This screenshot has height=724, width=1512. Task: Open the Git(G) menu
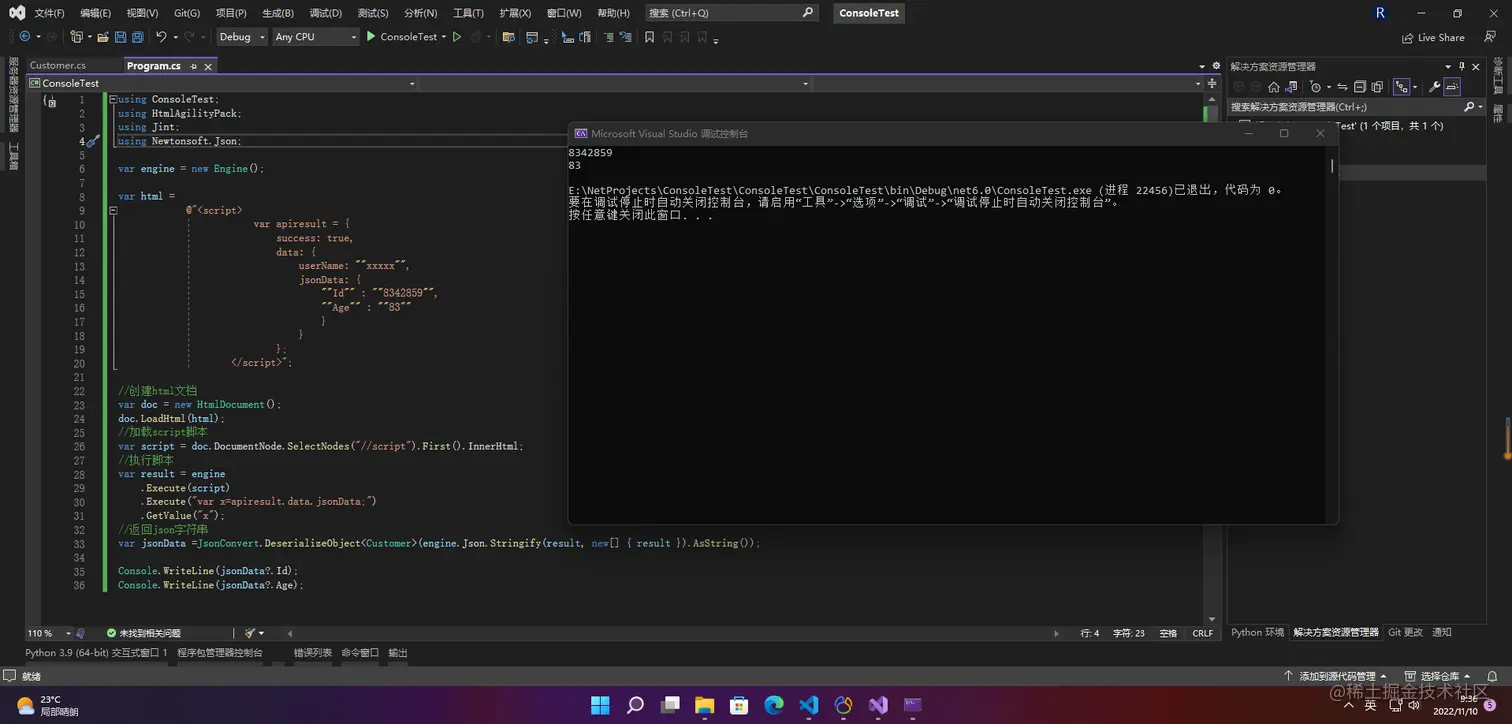click(187, 13)
